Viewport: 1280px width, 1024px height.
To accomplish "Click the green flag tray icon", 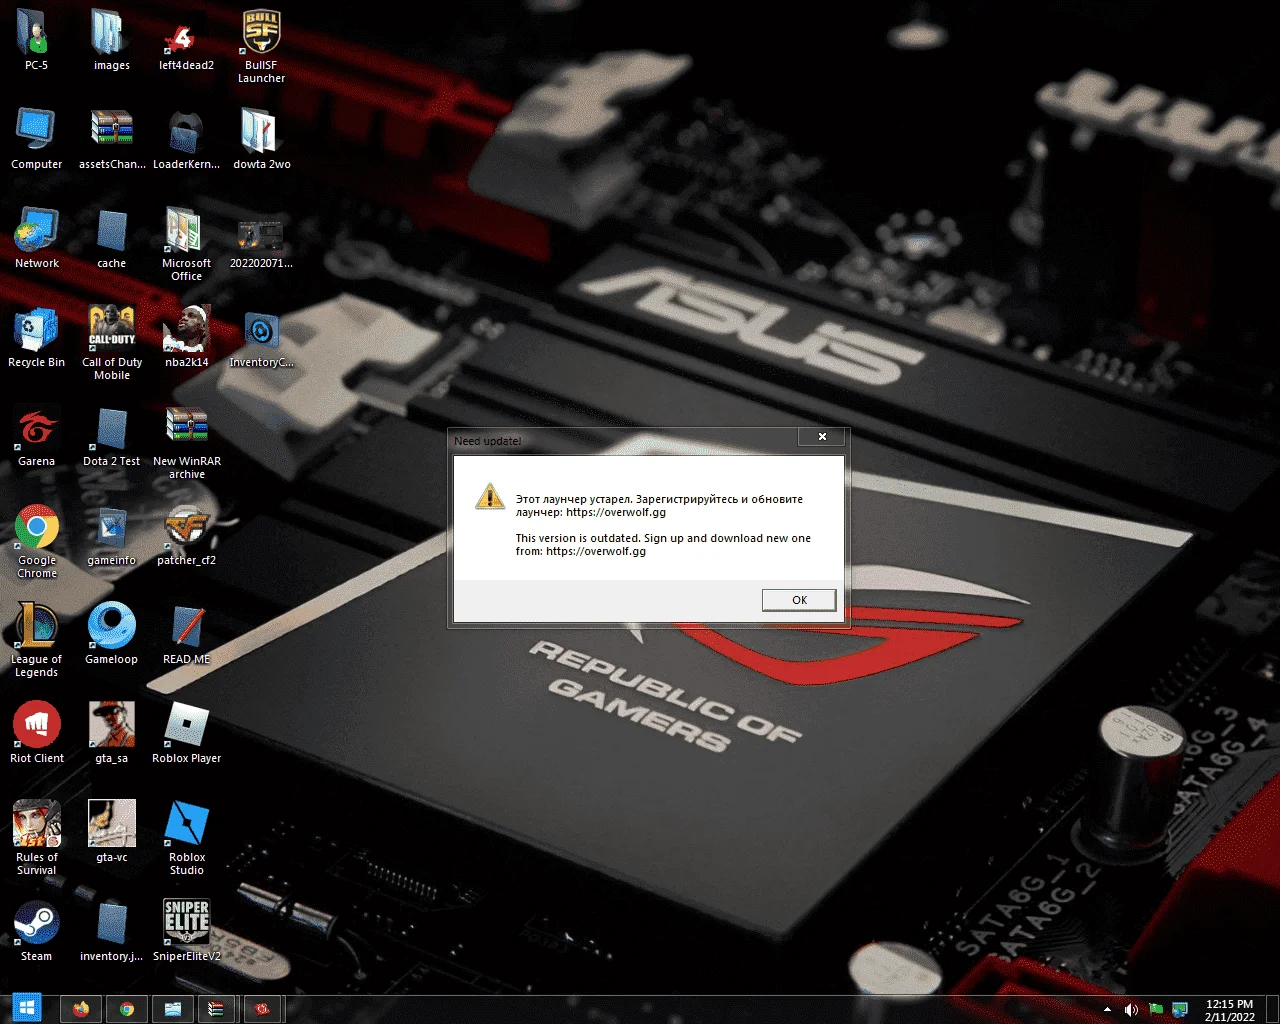I will (x=1156, y=1010).
